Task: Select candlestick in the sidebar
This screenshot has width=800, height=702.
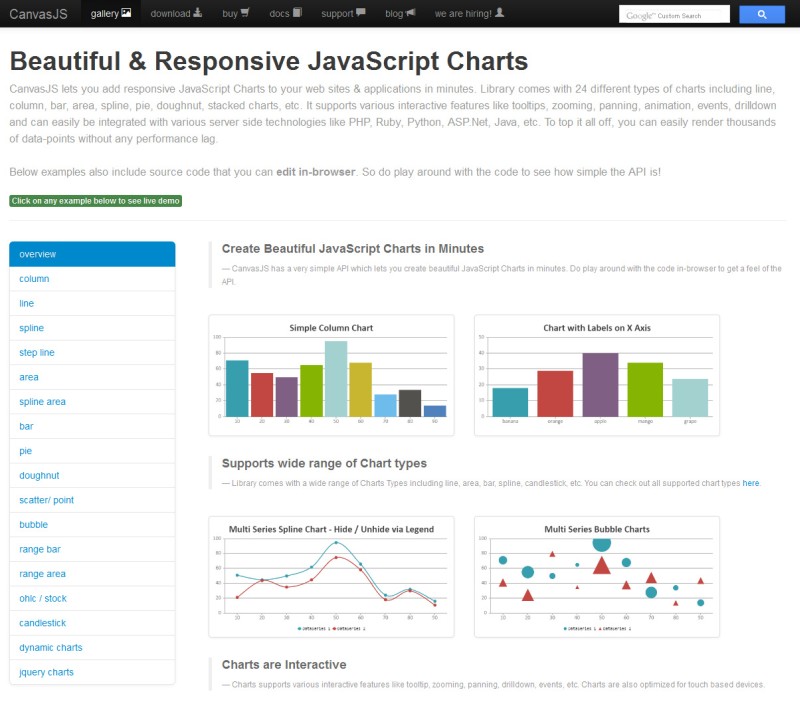Action: [x=92, y=623]
